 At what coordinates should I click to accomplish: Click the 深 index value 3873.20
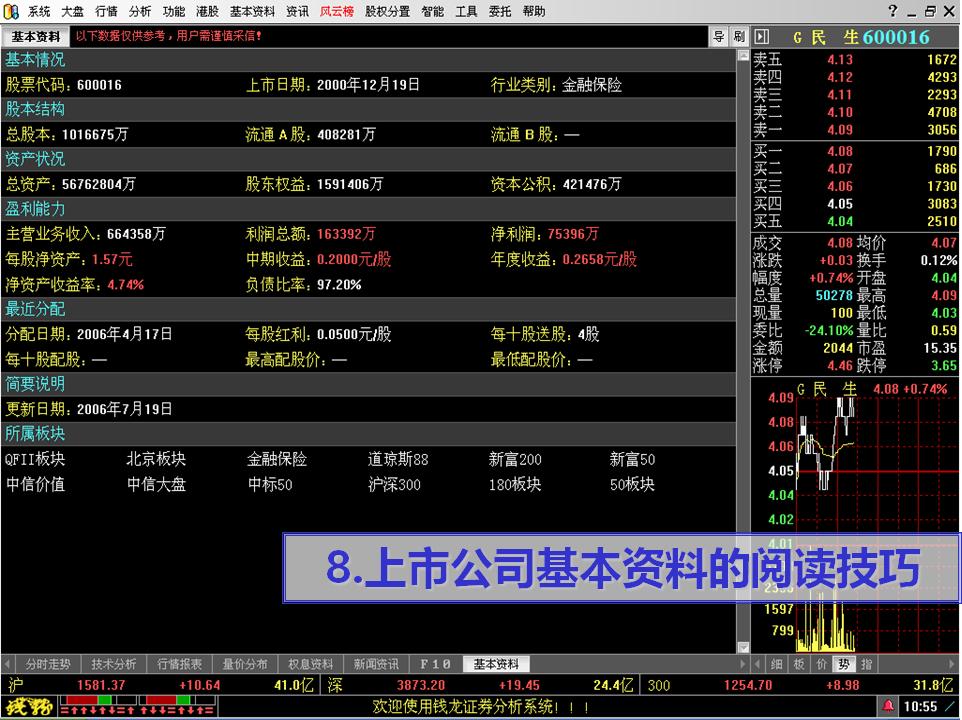point(421,684)
